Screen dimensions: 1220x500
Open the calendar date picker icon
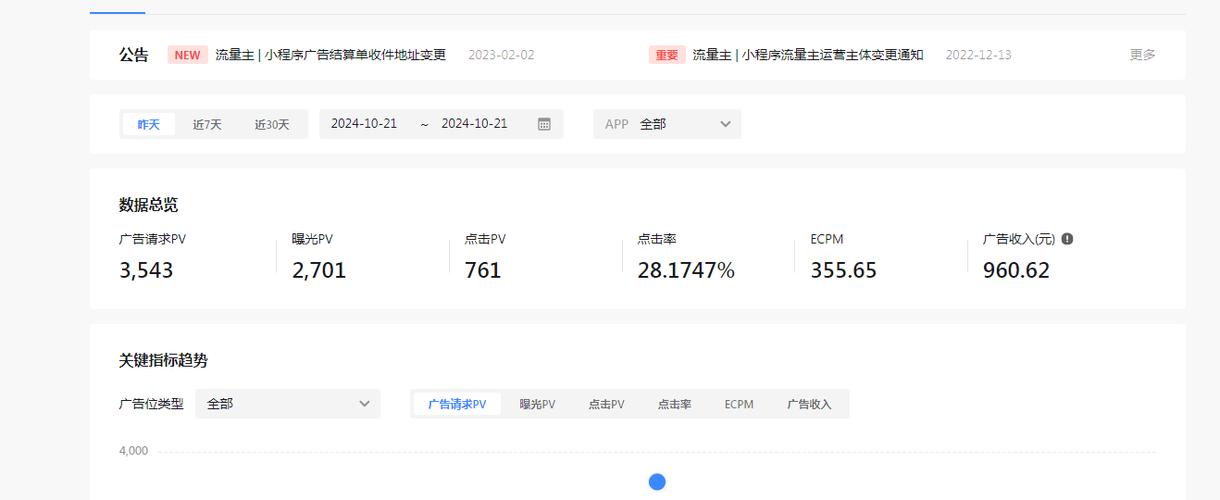[544, 124]
